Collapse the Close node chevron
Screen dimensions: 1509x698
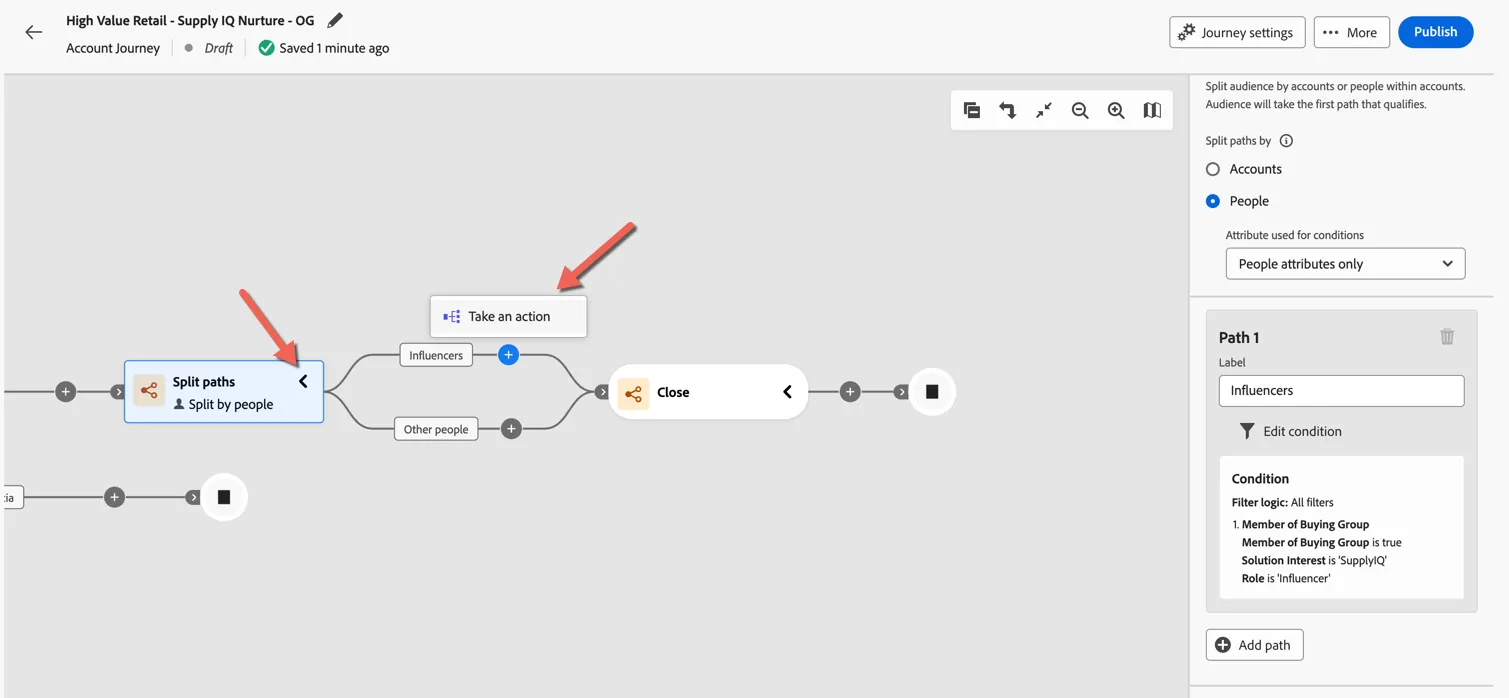coord(787,392)
